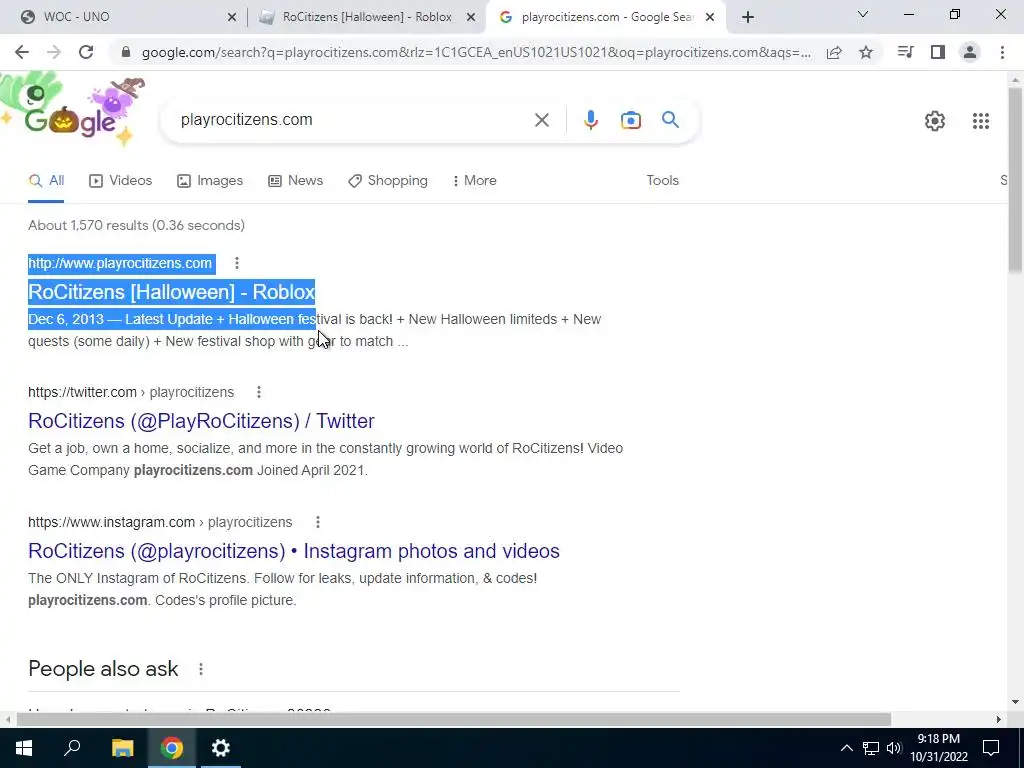Click the http://www.playrocitizens.com URL text
This screenshot has height=768, width=1024.
pyautogui.click(x=120, y=263)
